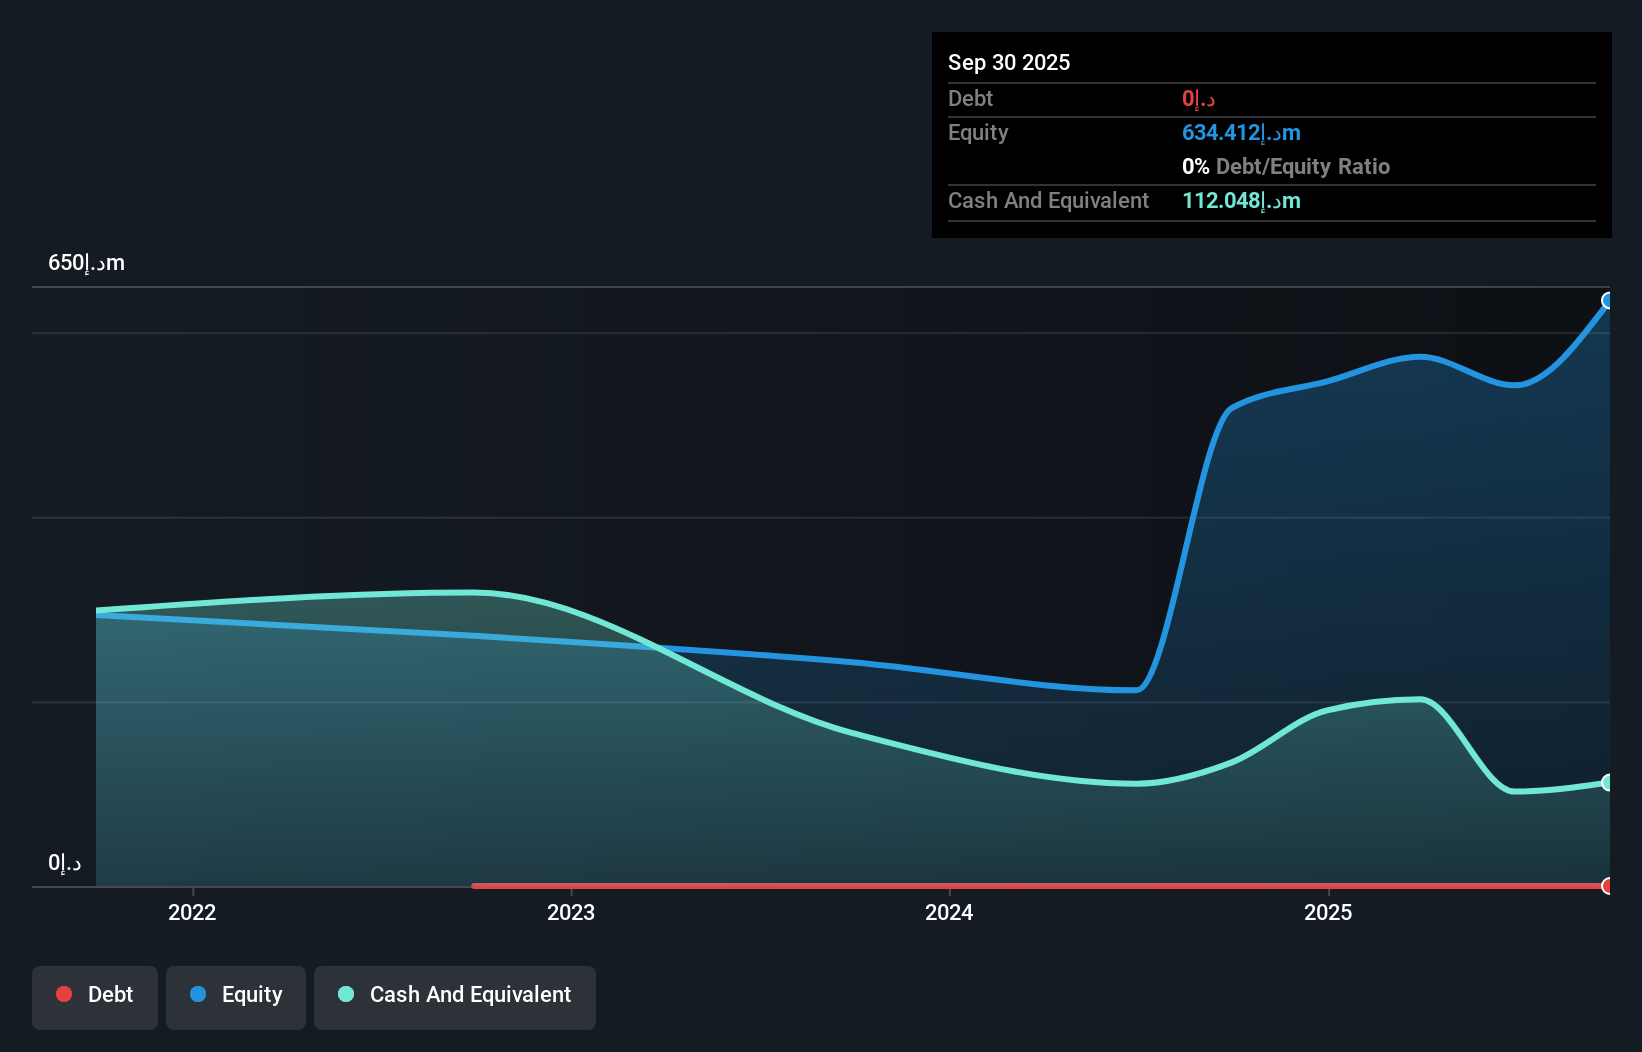Toggle the Equity series visibility
Viewport: 1642px width, 1052px height.
pos(235,995)
